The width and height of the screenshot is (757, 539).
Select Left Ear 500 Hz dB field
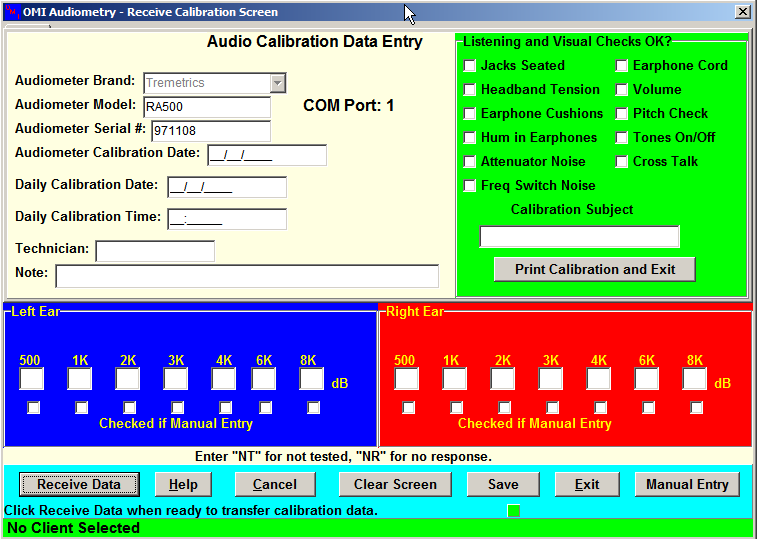coord(32,379)
